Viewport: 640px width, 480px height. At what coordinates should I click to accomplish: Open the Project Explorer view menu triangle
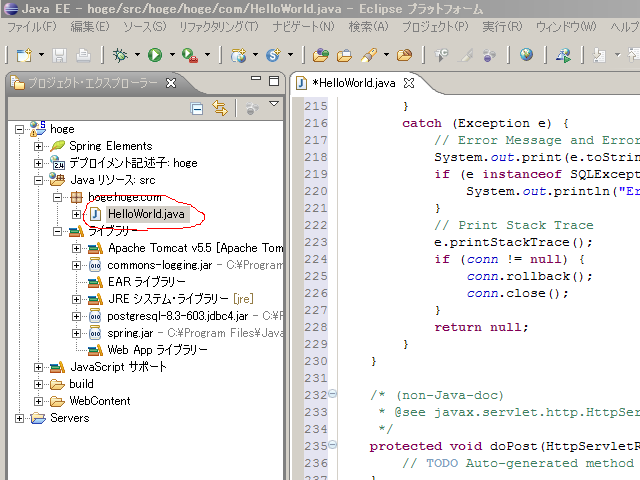click(274, 105)
